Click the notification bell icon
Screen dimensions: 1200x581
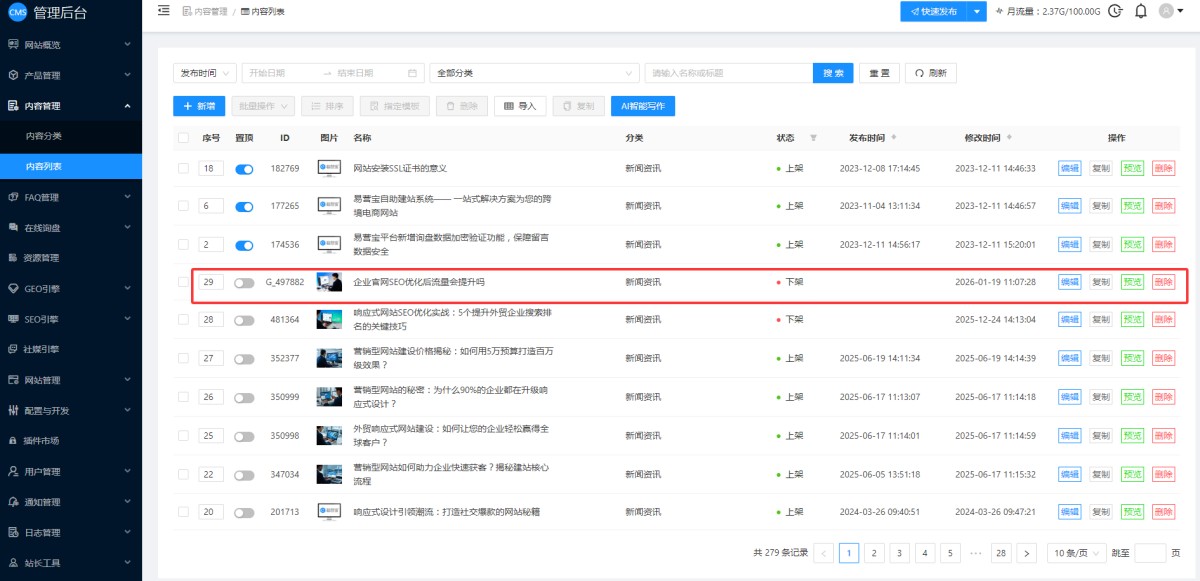[1140, 11]
